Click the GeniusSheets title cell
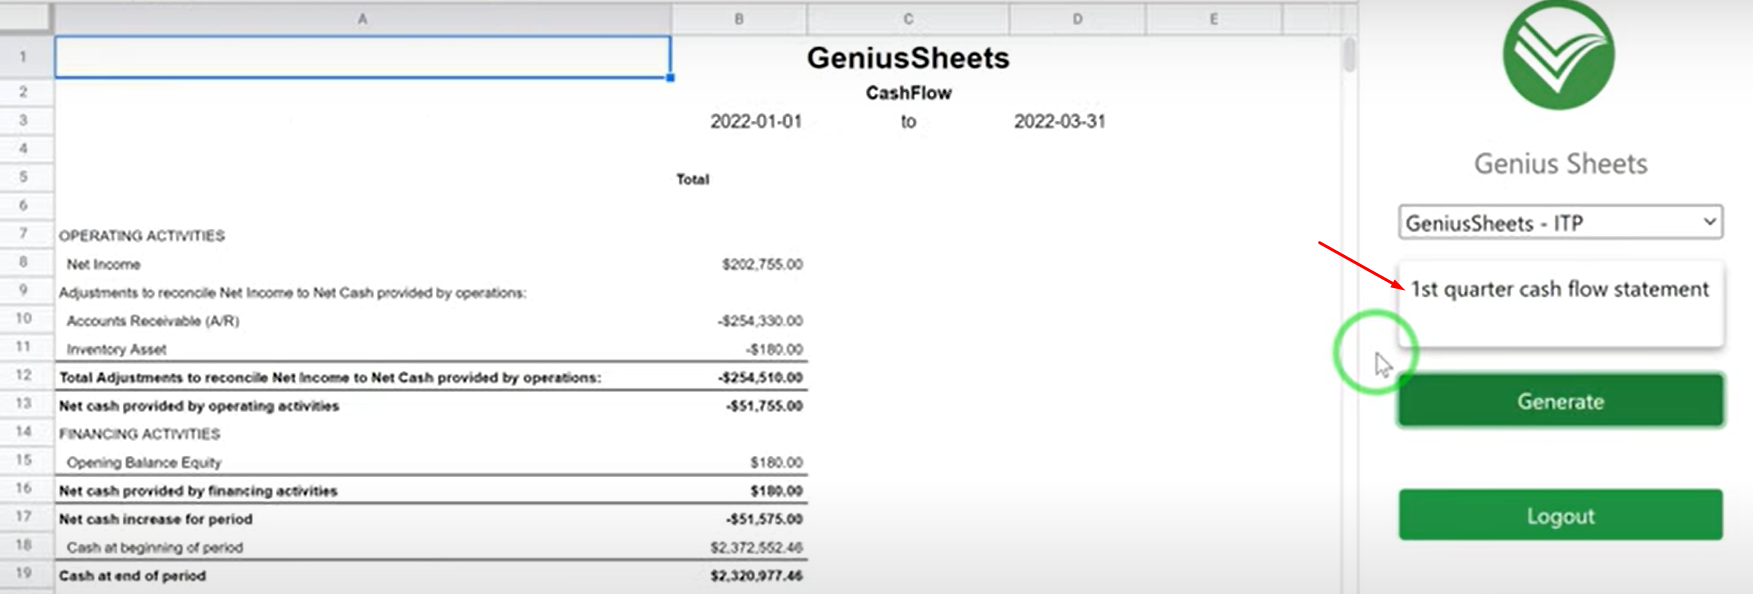Viewport: 1753px width, 594px height. [x=908, y=58]
